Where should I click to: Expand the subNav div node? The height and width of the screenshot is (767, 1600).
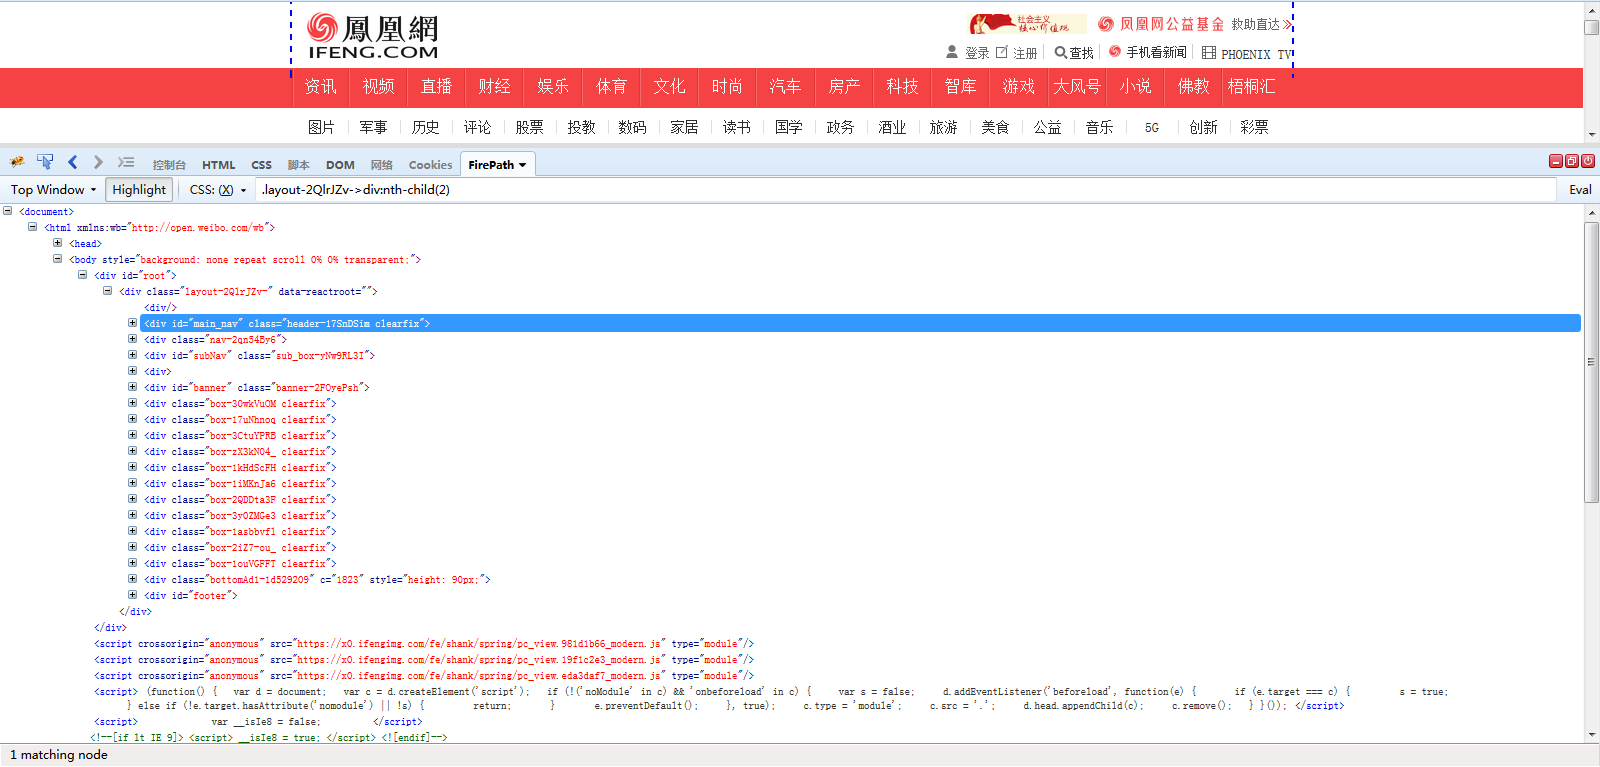point(132,355)
